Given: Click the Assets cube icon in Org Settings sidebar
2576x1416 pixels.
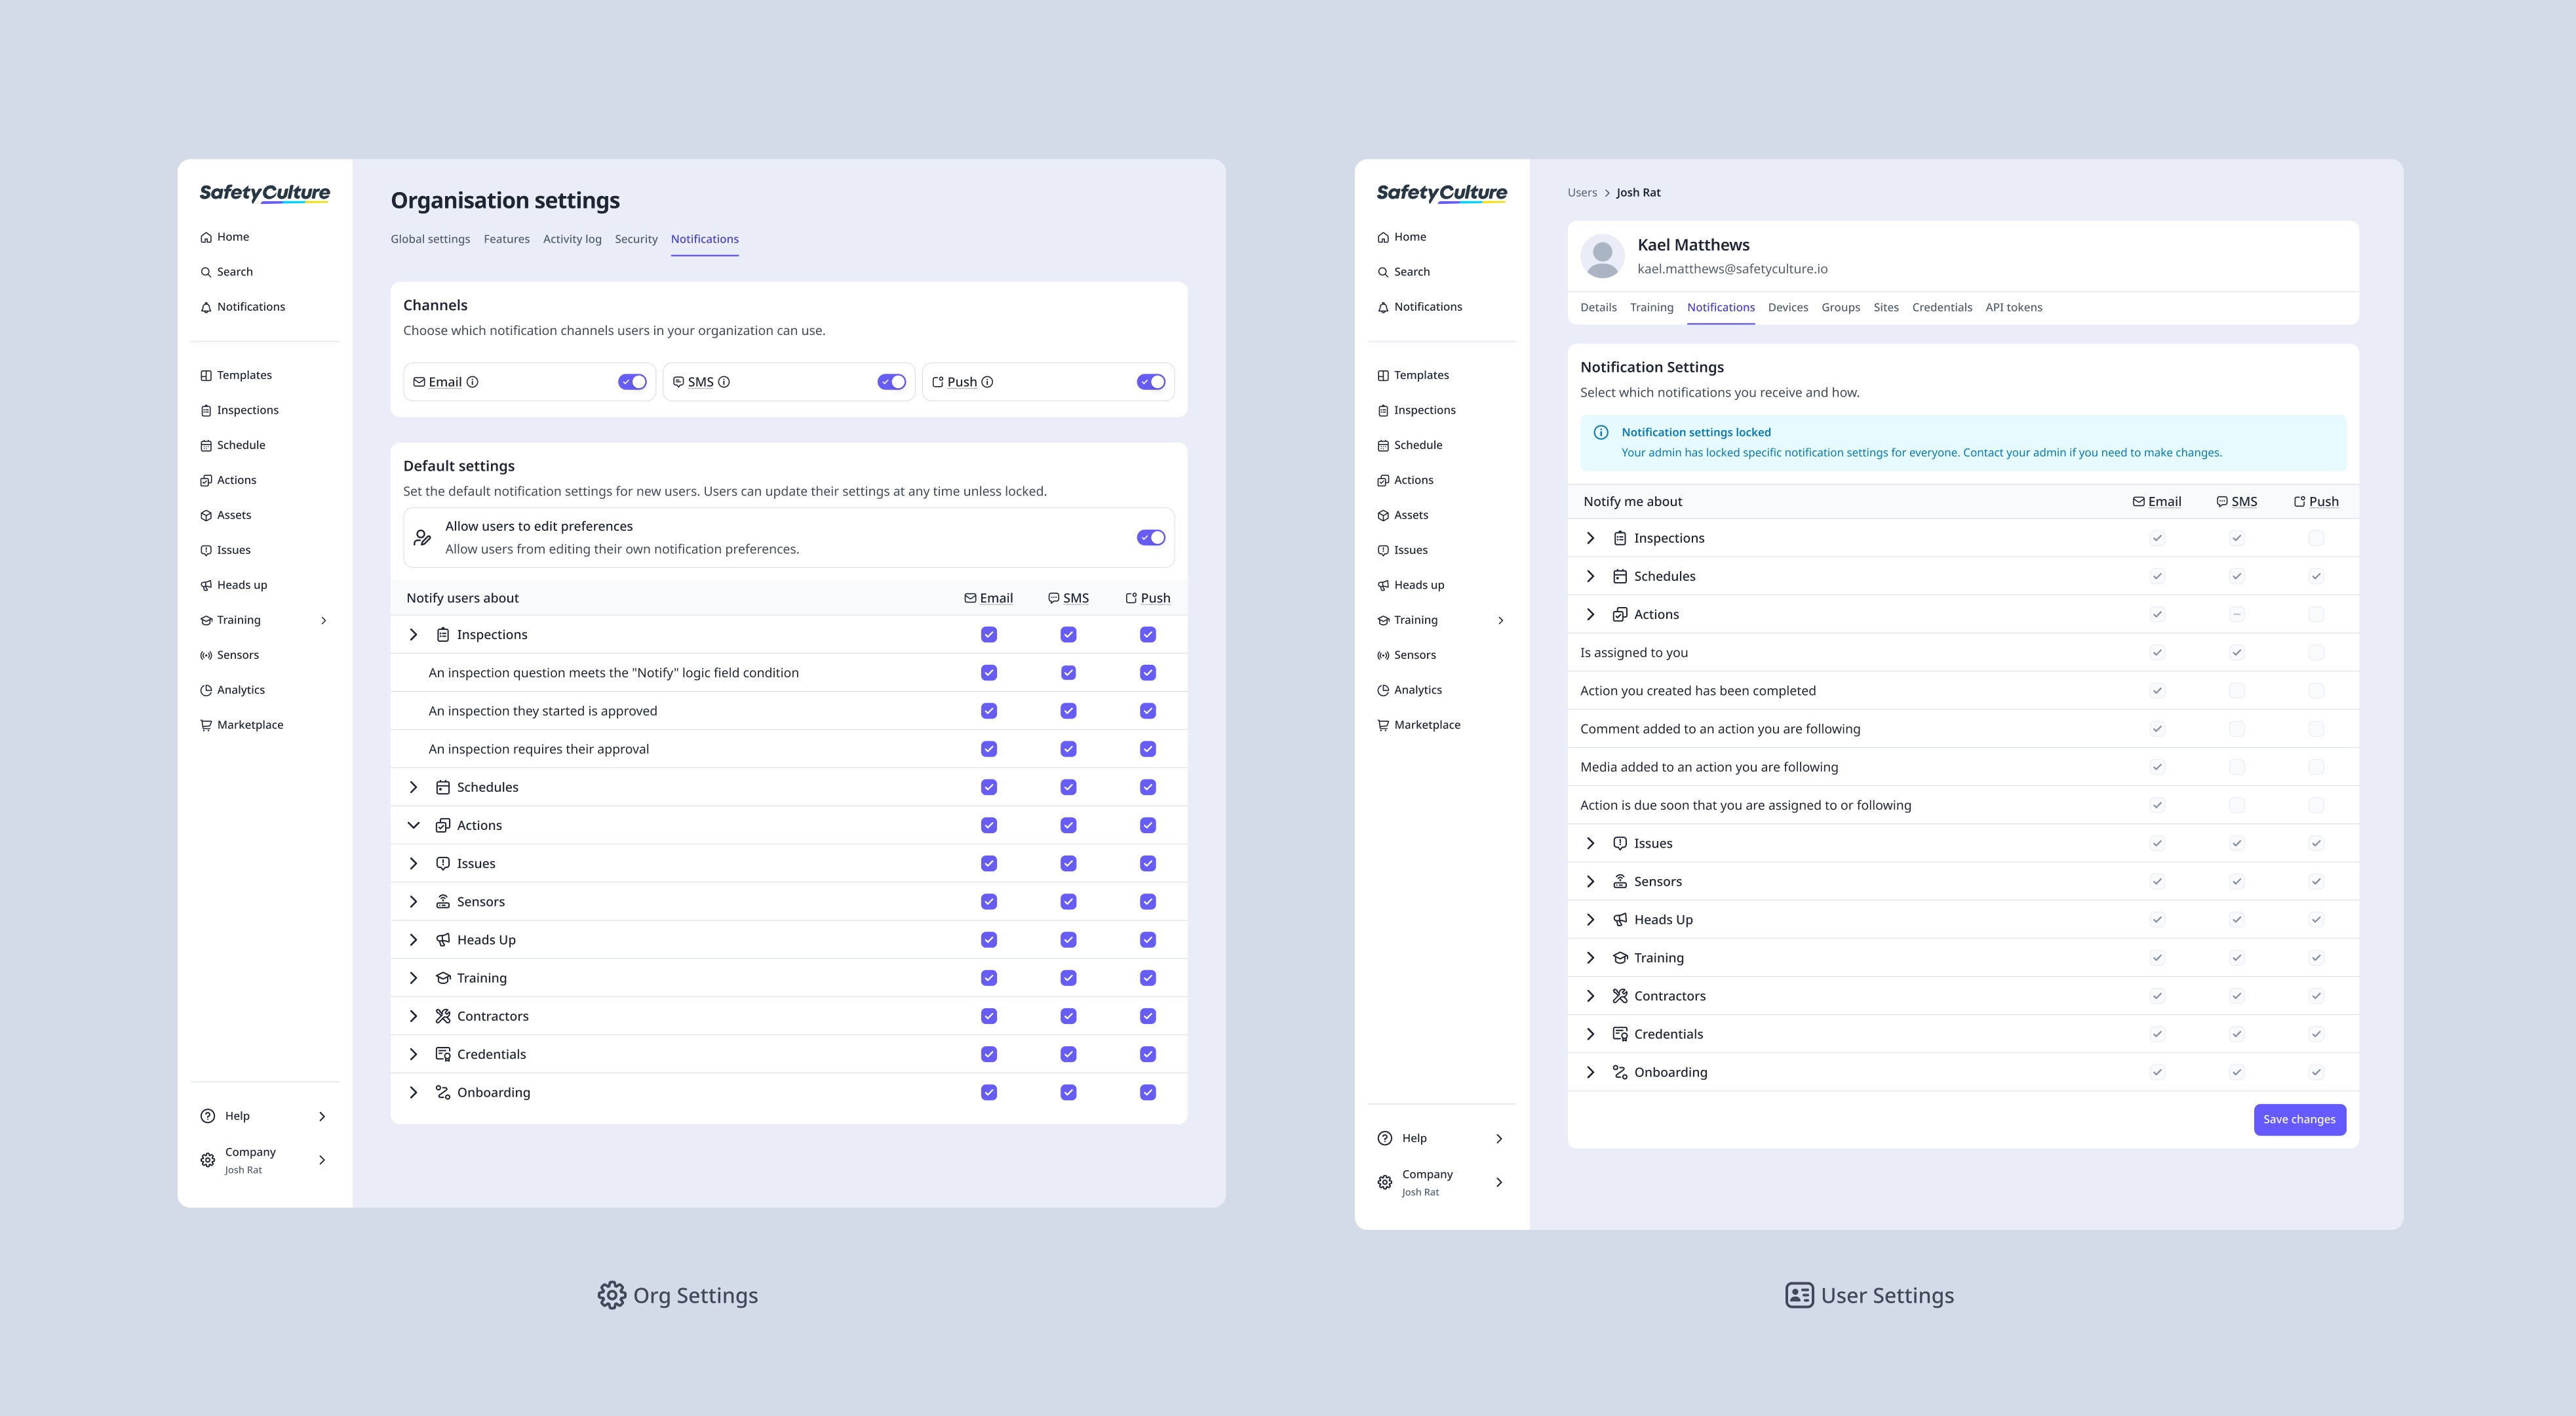Looking at the screenshot, I should (x=206, y=515).
